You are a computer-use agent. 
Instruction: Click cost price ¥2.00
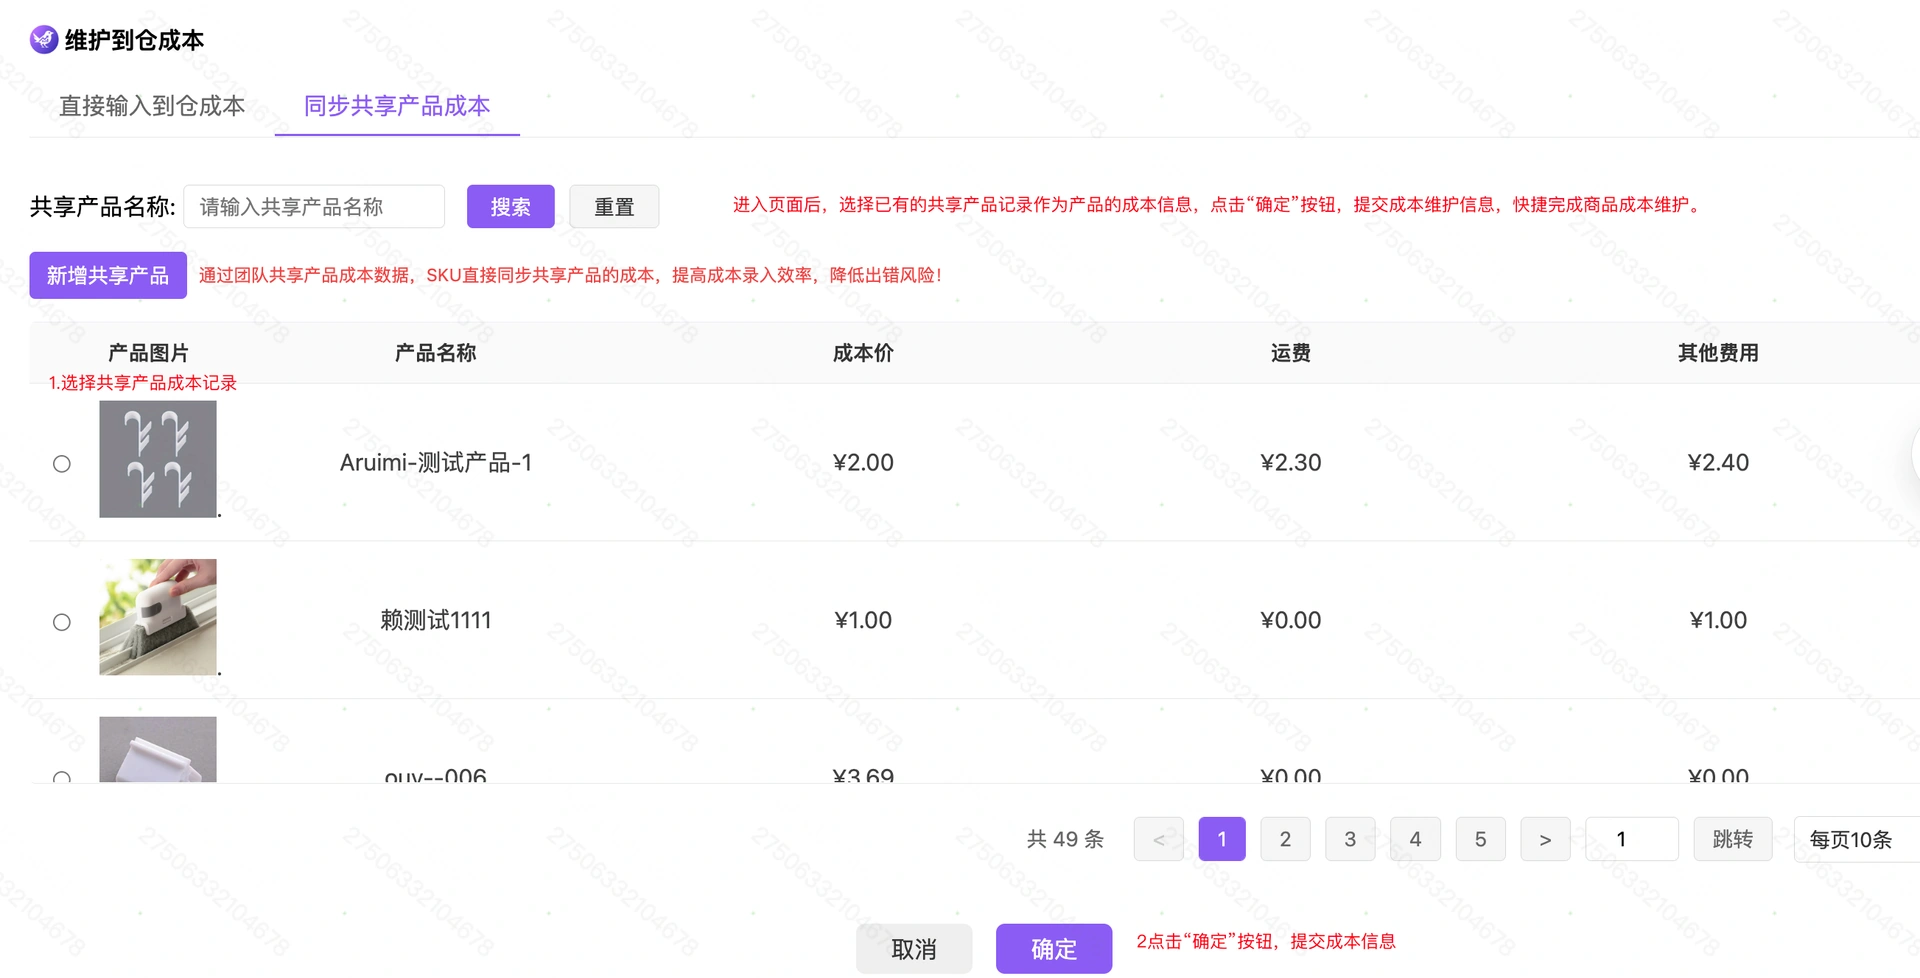point(863,463)
